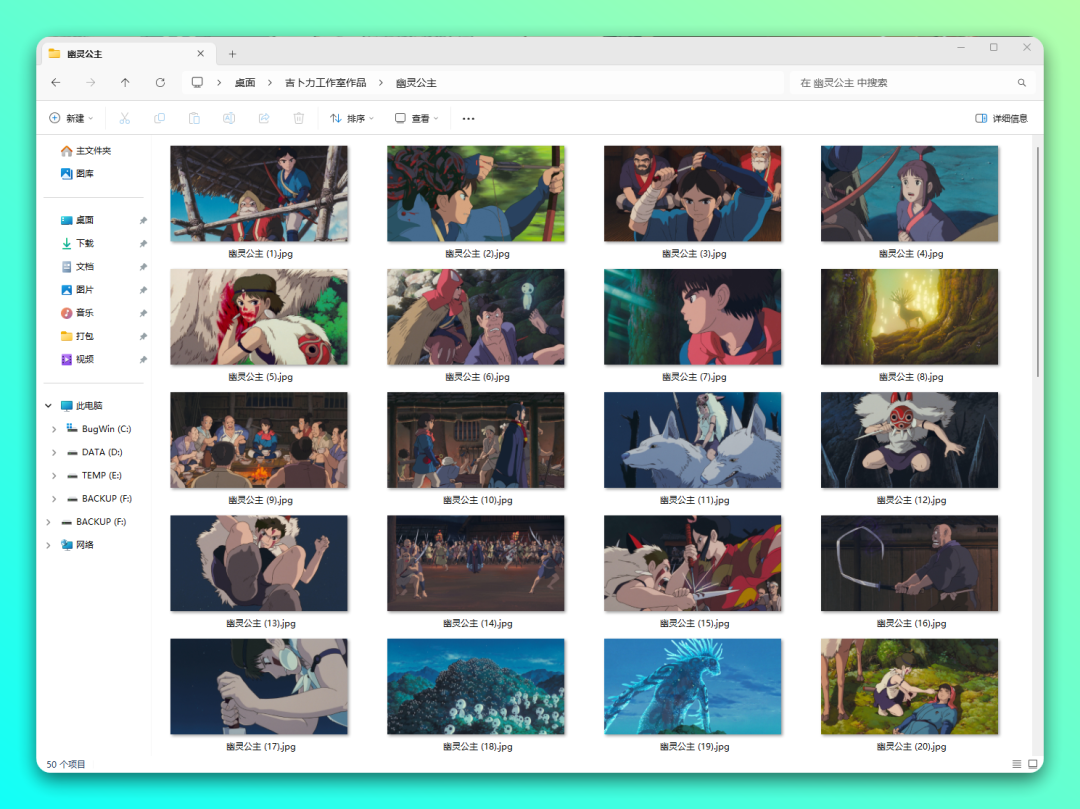Click the Copy icon in toolbar

pyautogui.click(x=159, y=118)
